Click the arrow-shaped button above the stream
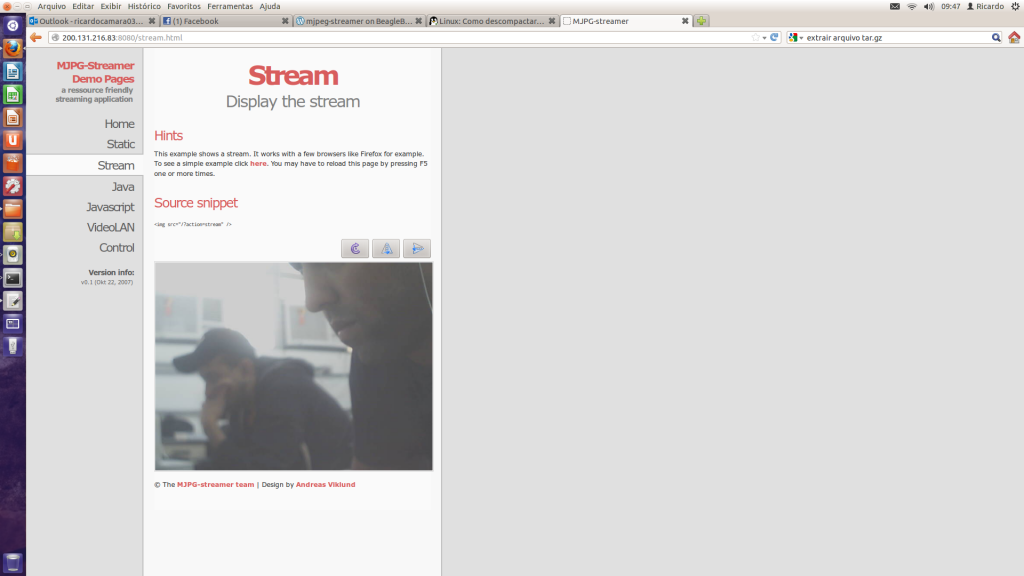Image resolution: width=1024 pixels, height=576 pixels. click(416, 249)
